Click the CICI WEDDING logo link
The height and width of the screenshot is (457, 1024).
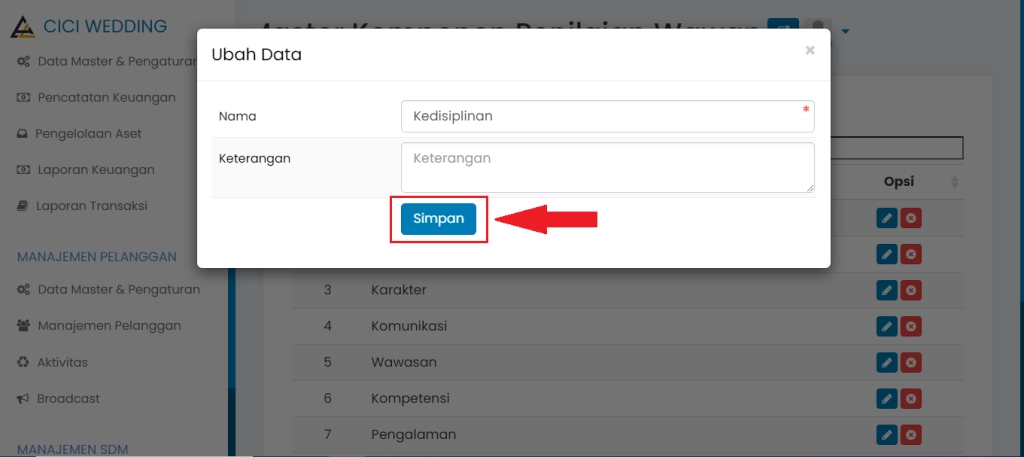pos(90,27)
